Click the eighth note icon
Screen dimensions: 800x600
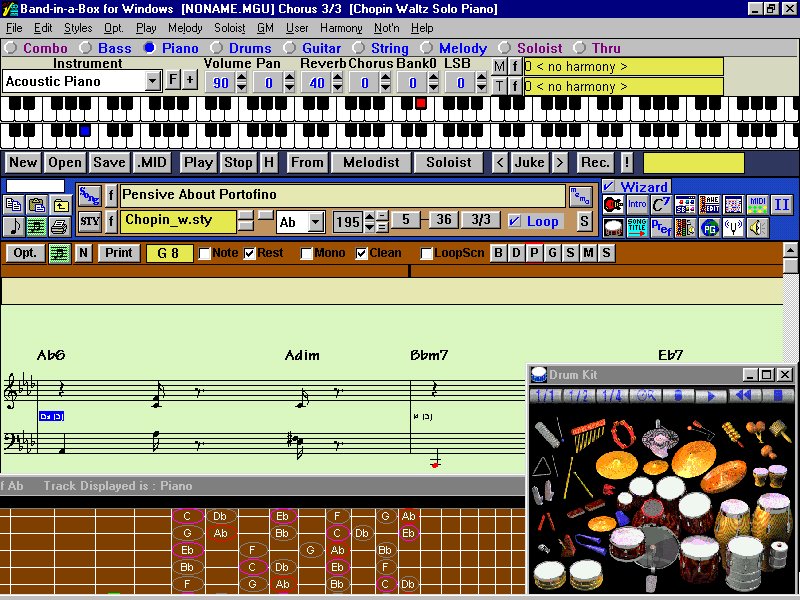13,227
